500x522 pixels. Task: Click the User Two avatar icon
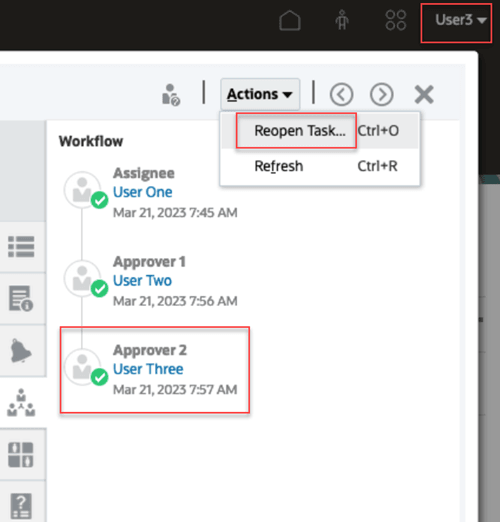click(x=82, y=278)
